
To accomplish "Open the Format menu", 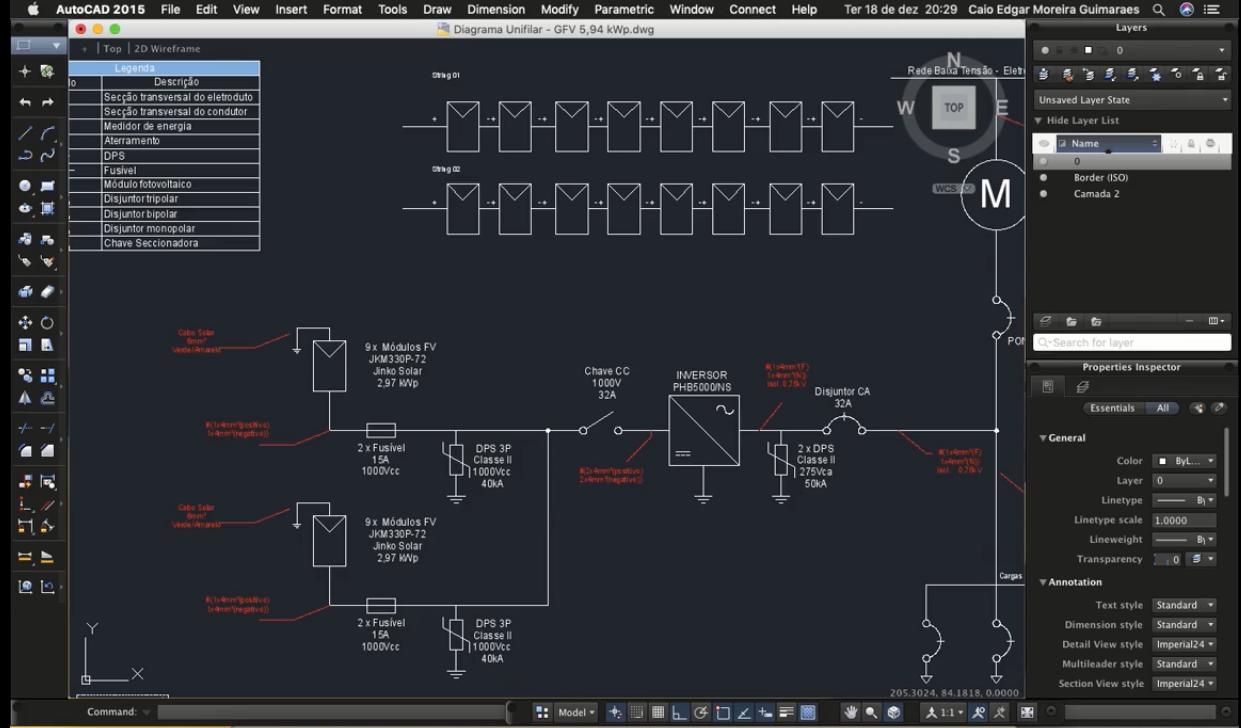I will point(342,9).
